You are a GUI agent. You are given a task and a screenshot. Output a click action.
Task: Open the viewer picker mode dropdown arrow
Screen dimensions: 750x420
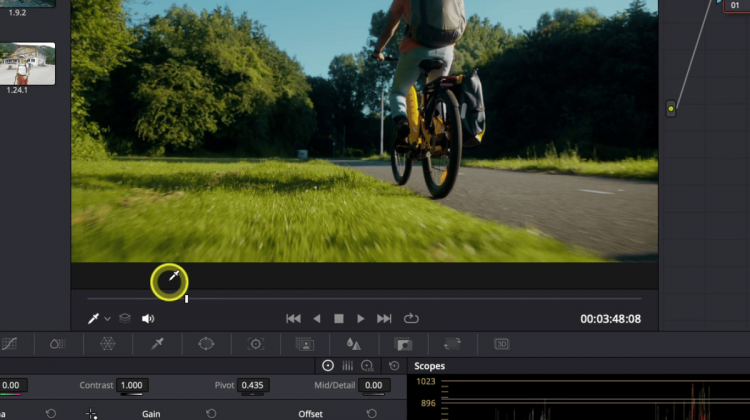107,319
